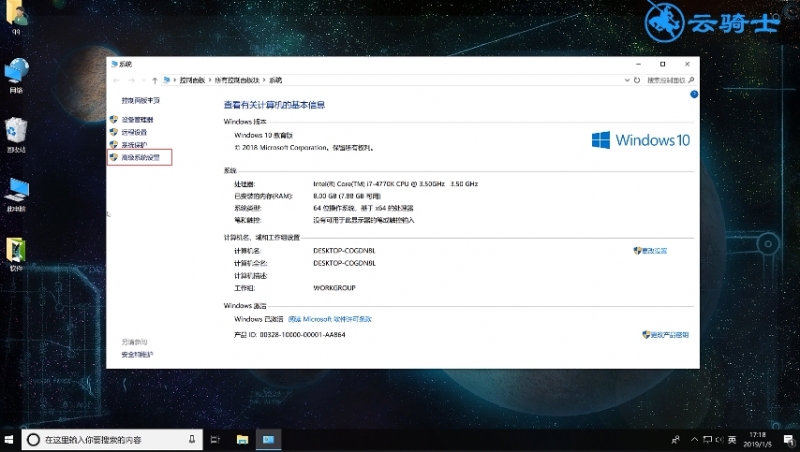The image size is (800, 452).
Task: Open Task View from the taskbar
Action: coord(215,439)
